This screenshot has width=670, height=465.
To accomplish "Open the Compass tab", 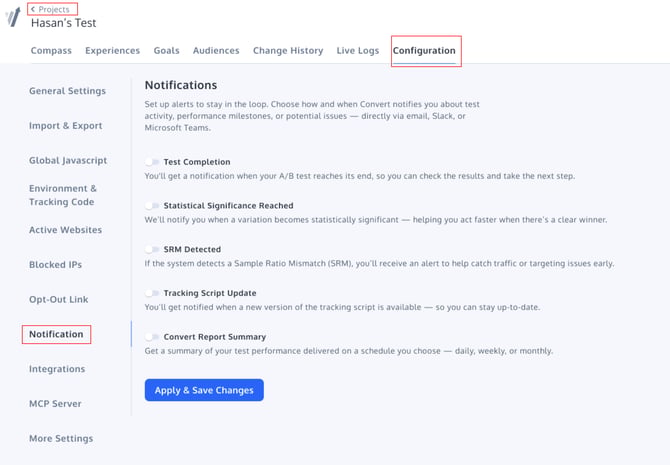I will point(51,50).
